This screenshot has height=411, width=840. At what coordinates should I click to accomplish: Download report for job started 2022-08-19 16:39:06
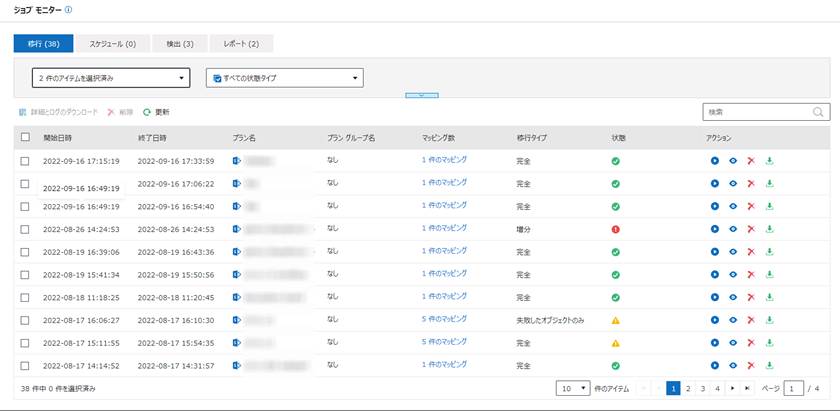769,252
